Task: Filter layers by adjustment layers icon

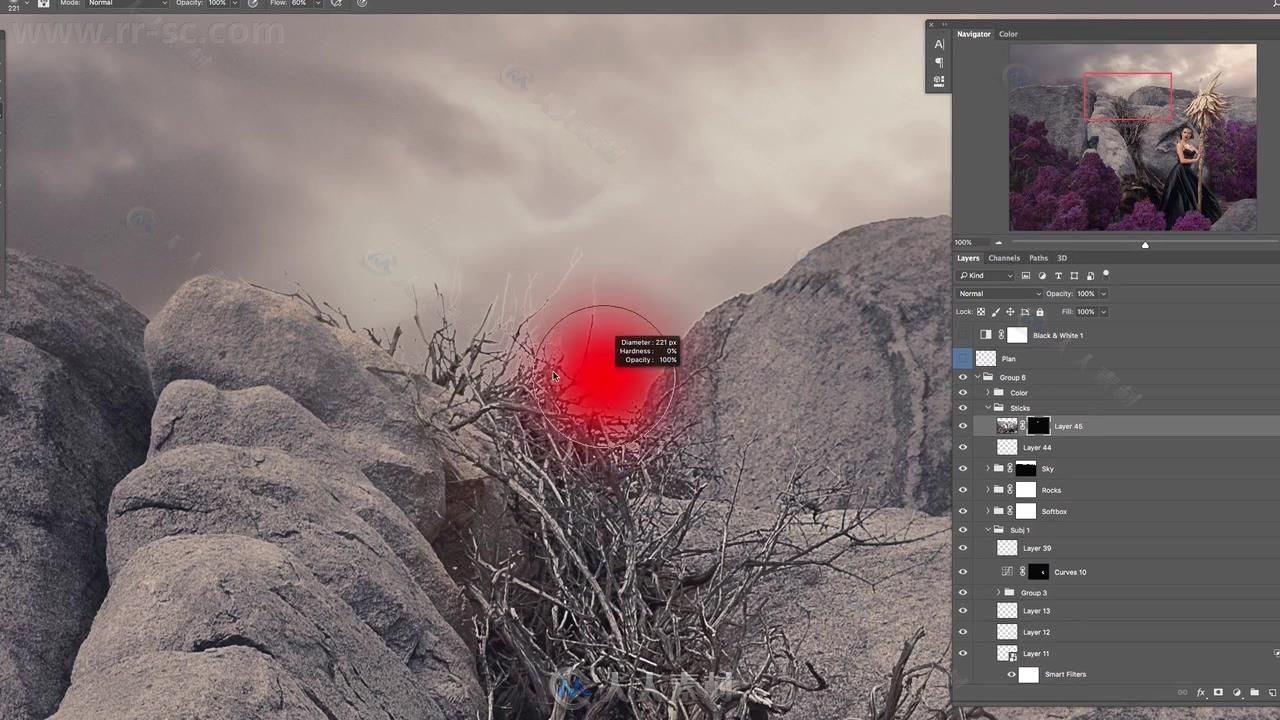Action: (1042, 275)
